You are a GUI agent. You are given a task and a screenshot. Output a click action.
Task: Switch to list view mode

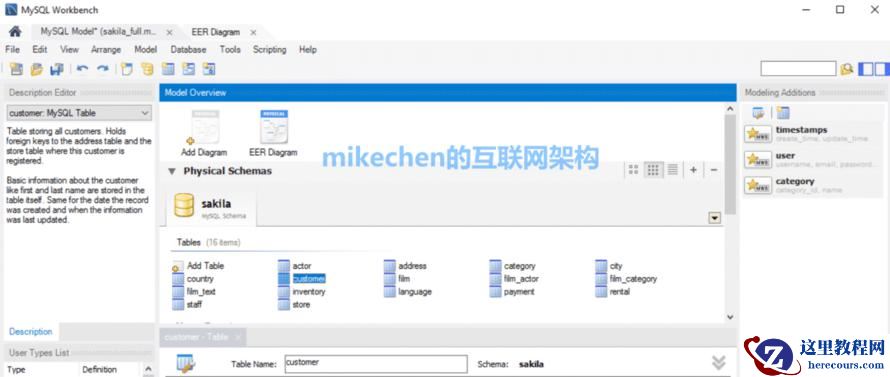tap(673, 170)
